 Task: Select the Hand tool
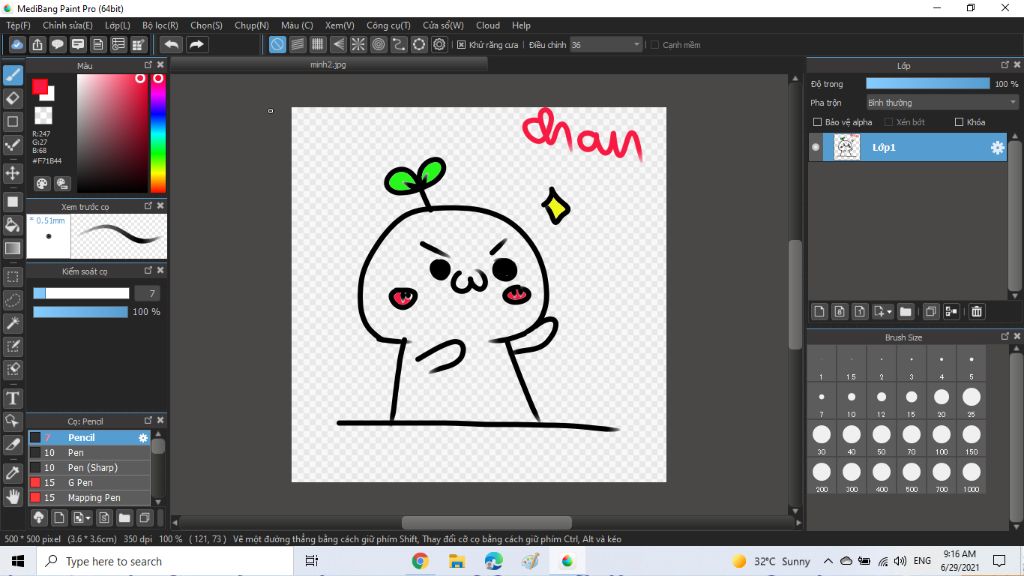coord(12,496)
